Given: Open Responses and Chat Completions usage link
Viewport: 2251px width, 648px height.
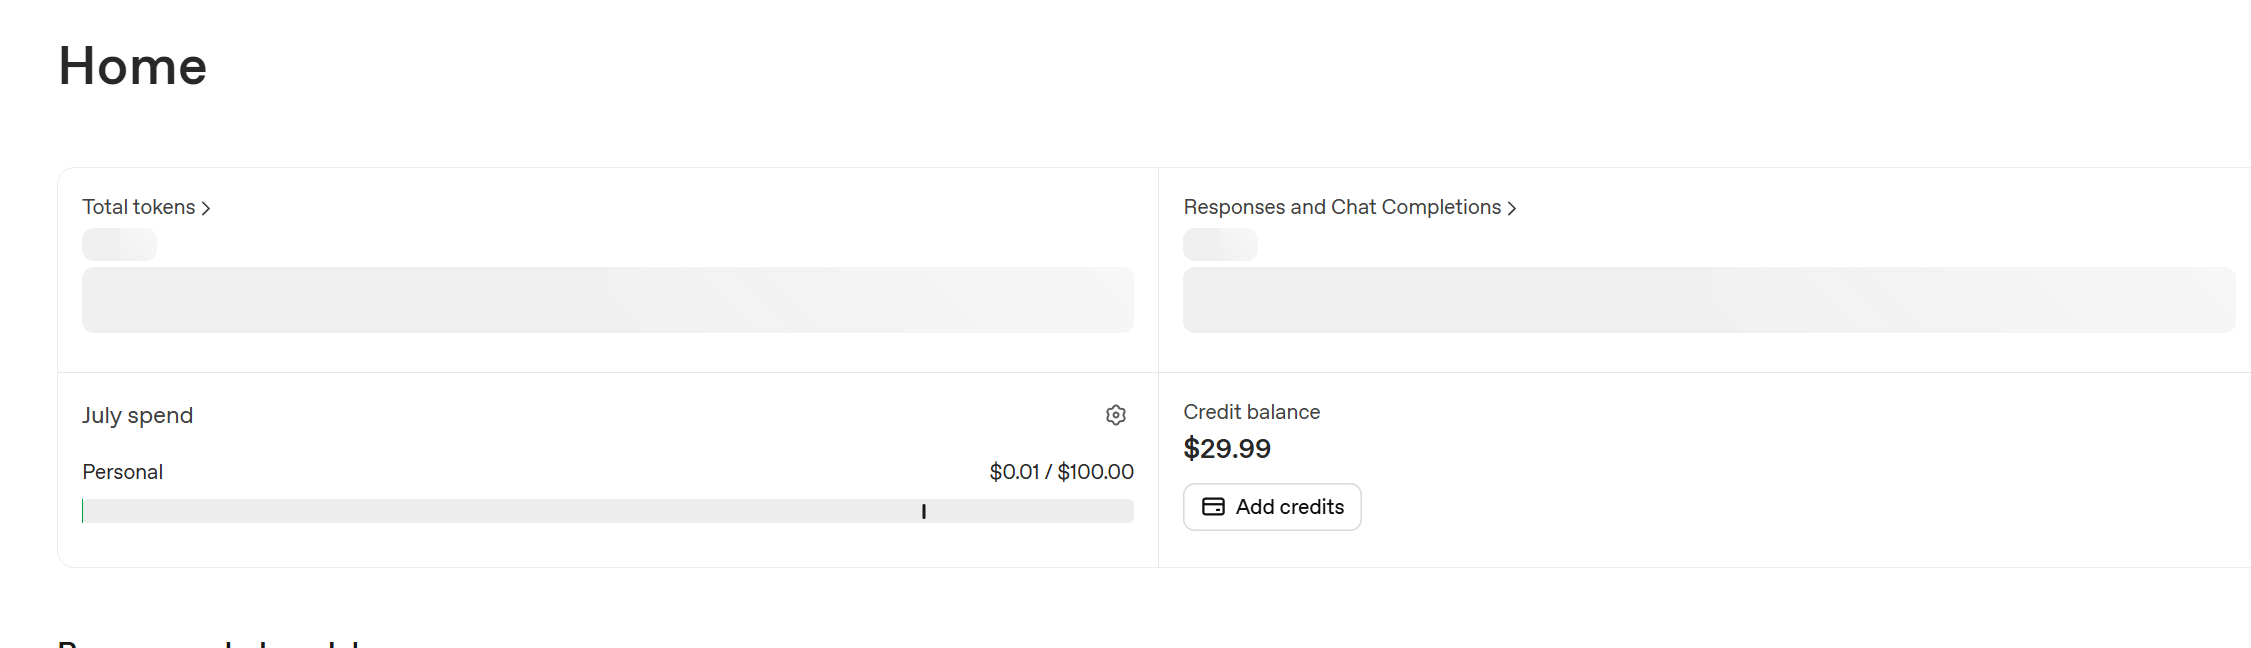Looking at the screenshot, I should [1350, 207].
